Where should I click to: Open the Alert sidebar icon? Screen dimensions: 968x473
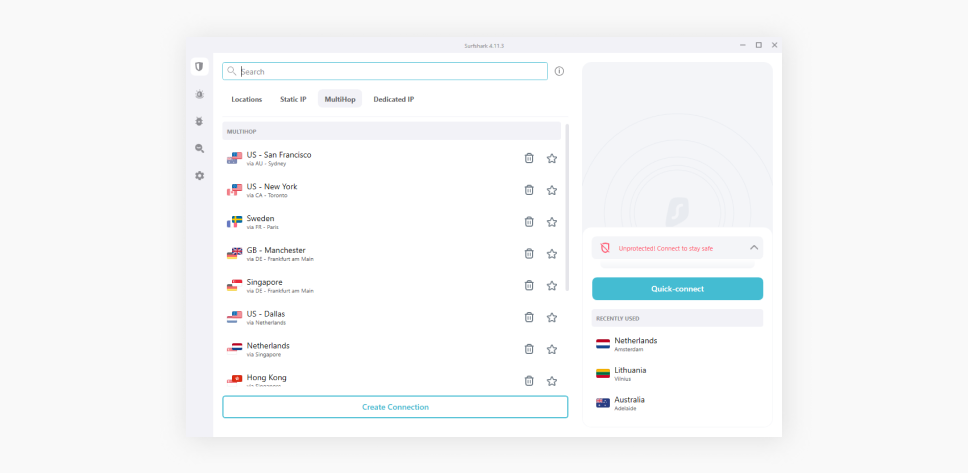(x=199, y=94)
